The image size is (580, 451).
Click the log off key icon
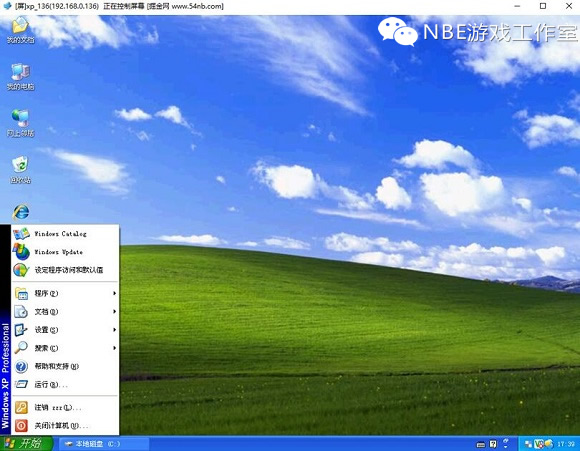21,408
